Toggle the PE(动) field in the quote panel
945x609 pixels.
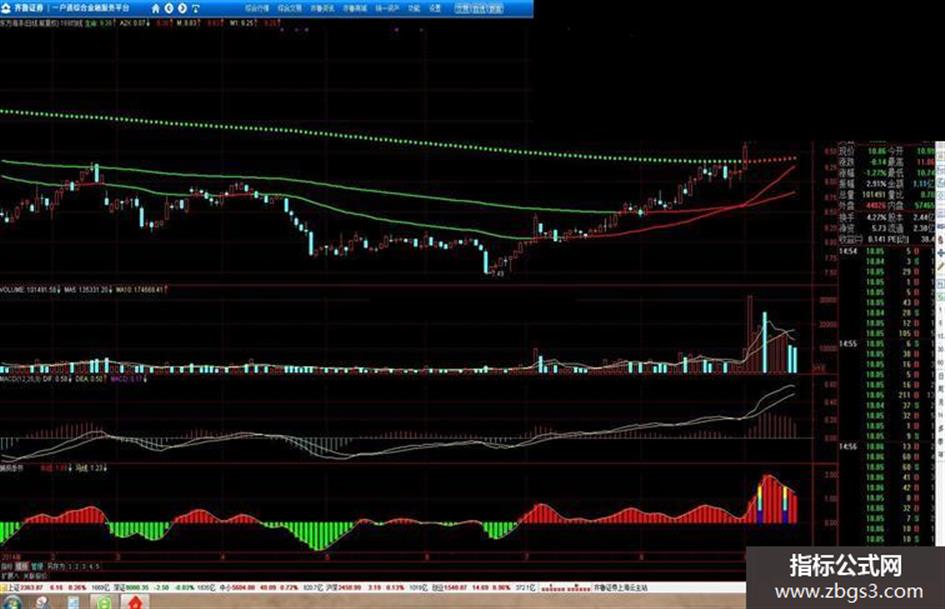(900, 239)
